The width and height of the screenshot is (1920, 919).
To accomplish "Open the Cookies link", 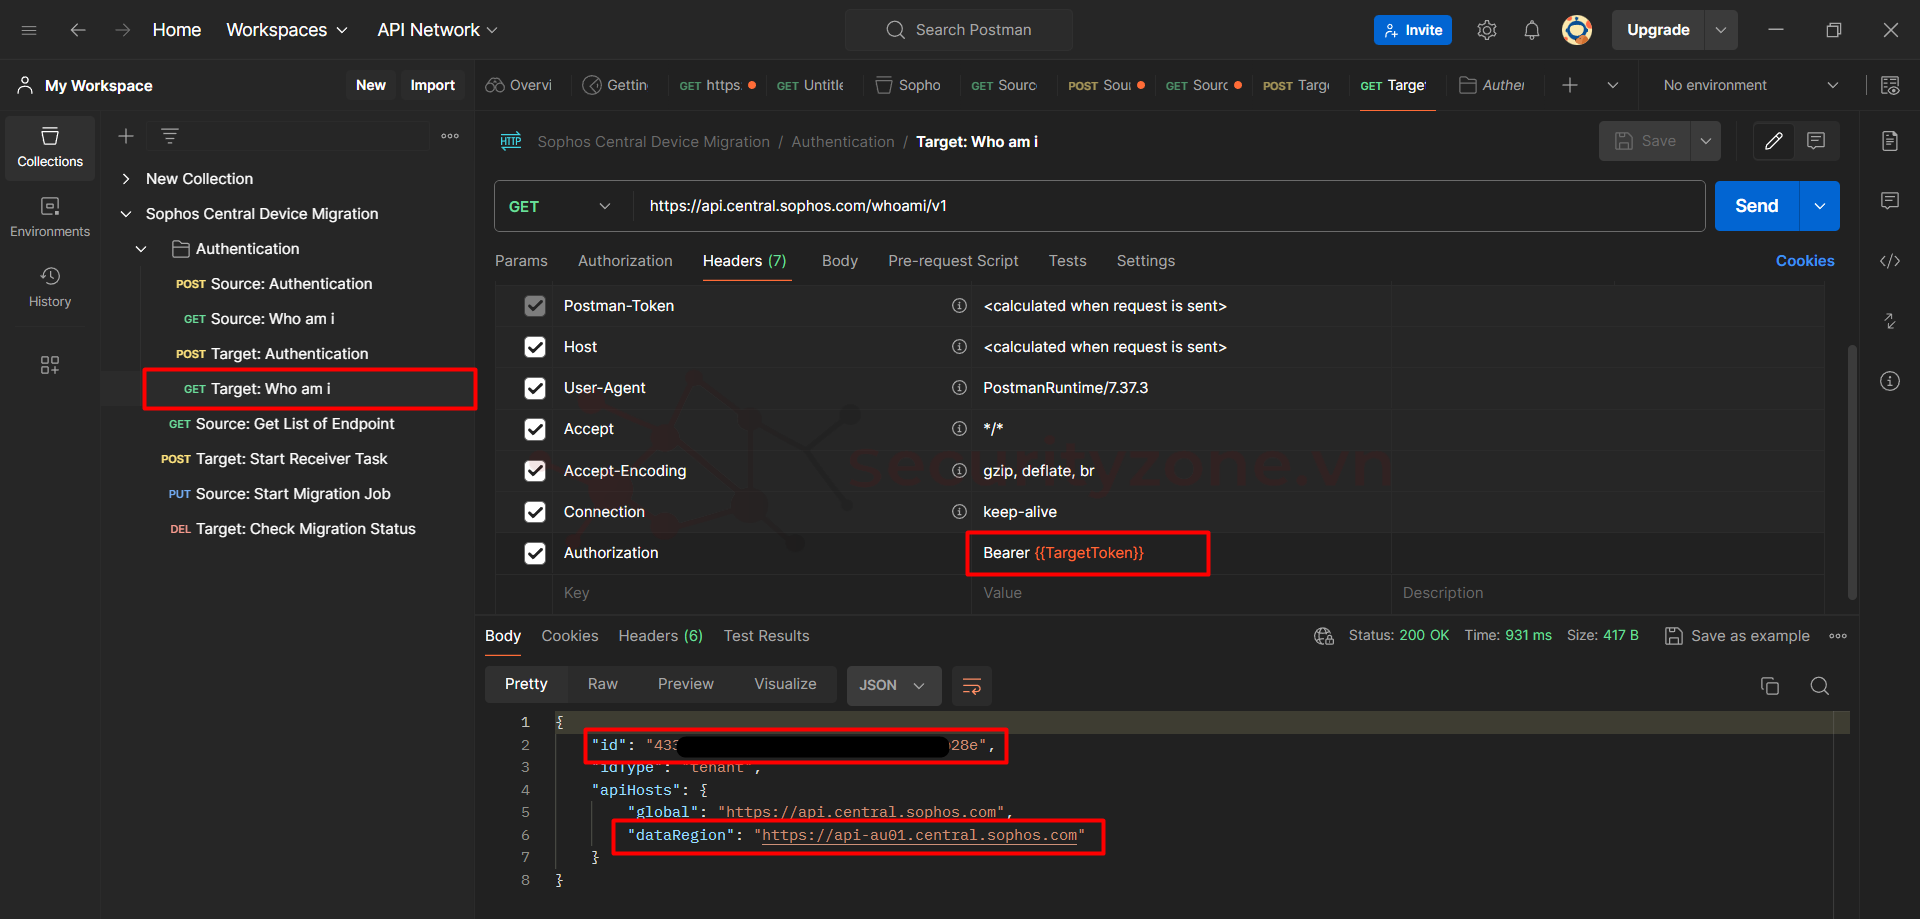I will point(1805,261).
